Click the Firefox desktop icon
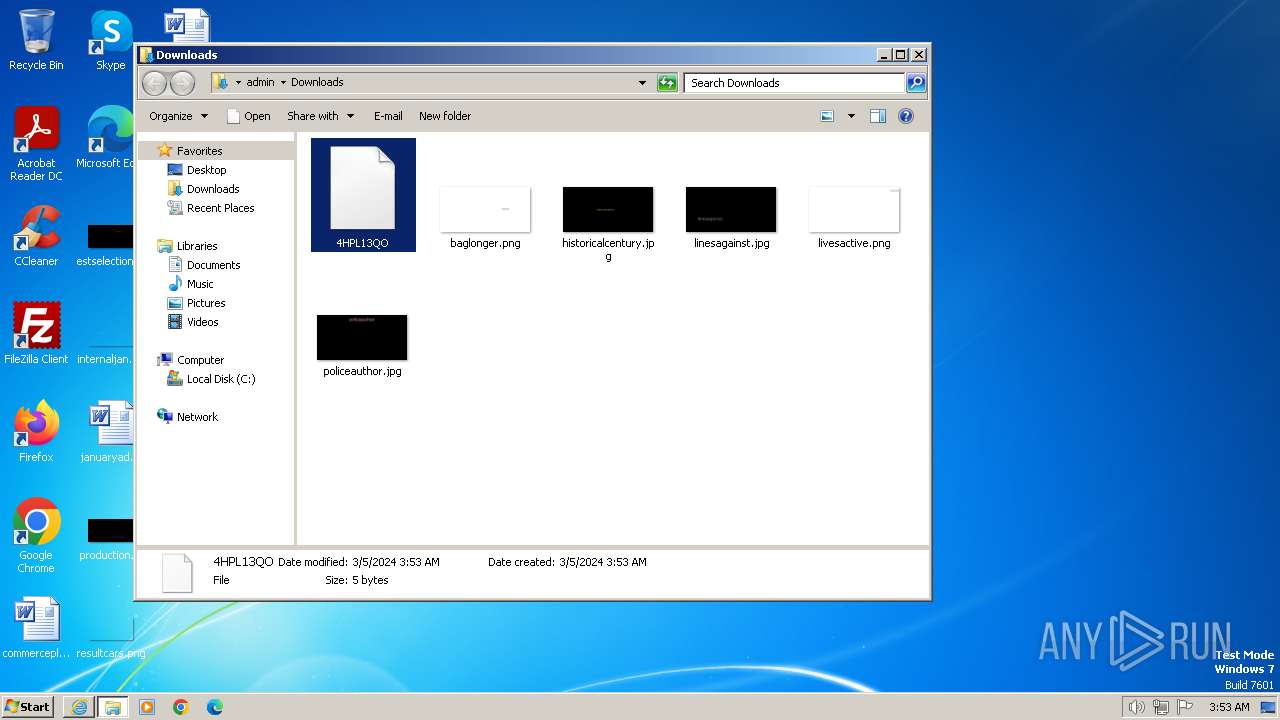The height and width of the screenshot is (720, 1280). tap(36, 432)
